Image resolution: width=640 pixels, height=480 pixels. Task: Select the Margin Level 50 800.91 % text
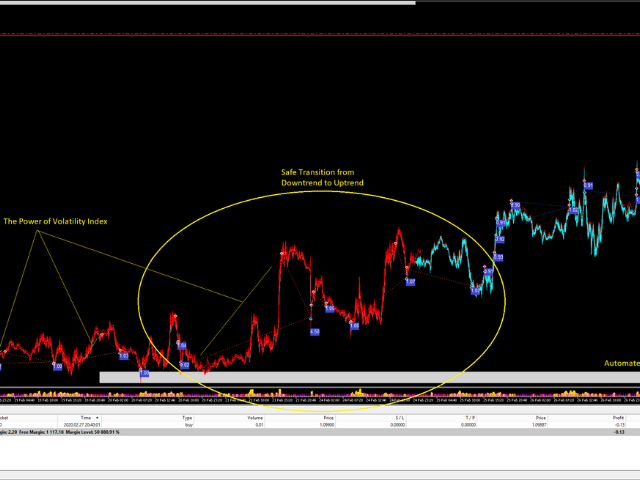coord(93,432)
